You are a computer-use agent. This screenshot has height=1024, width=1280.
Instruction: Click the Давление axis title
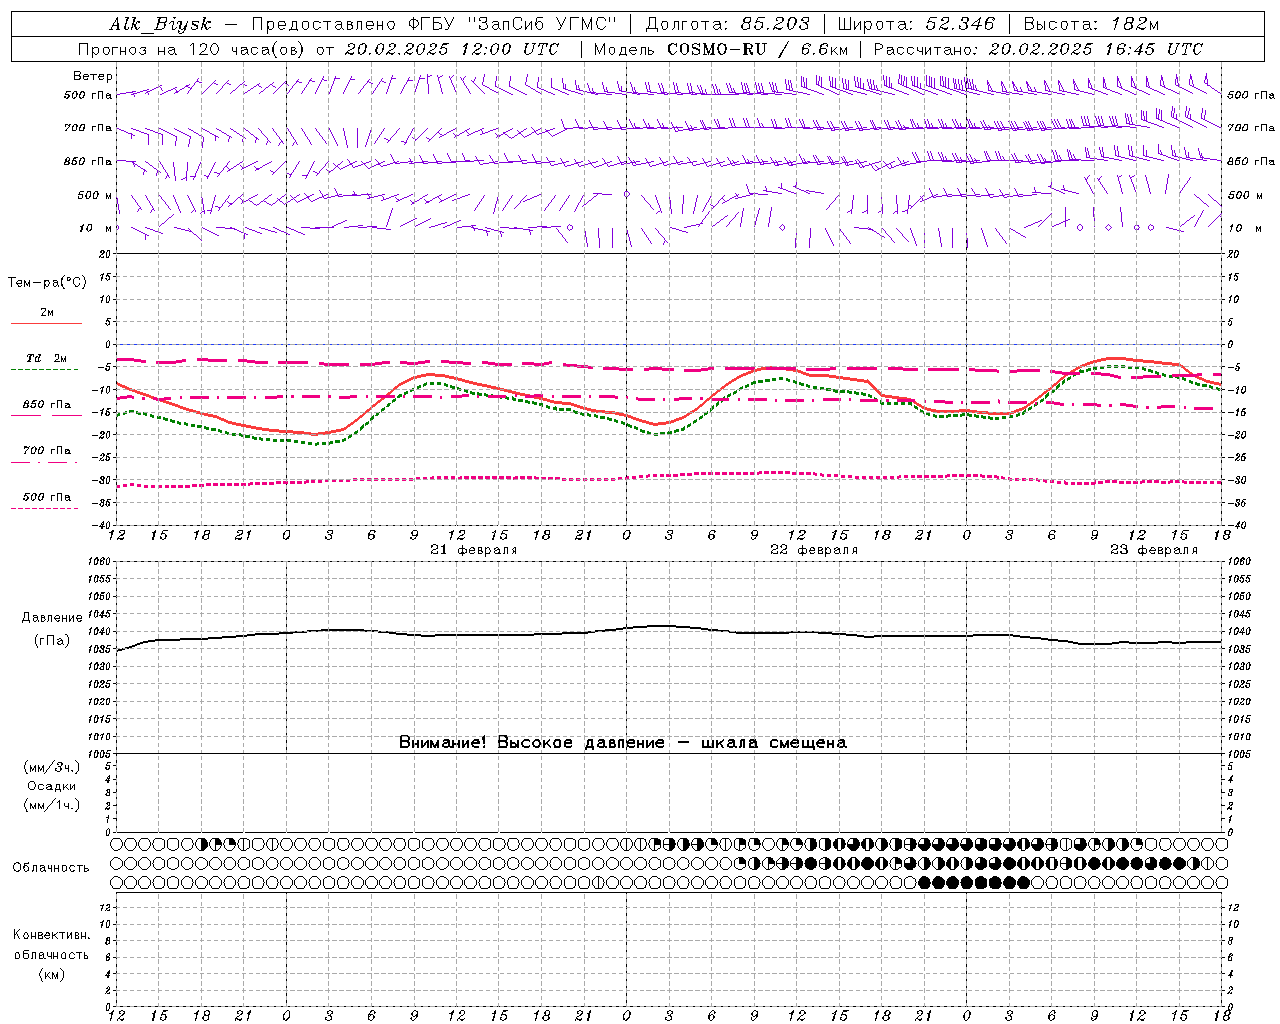(x=52, y=618)
